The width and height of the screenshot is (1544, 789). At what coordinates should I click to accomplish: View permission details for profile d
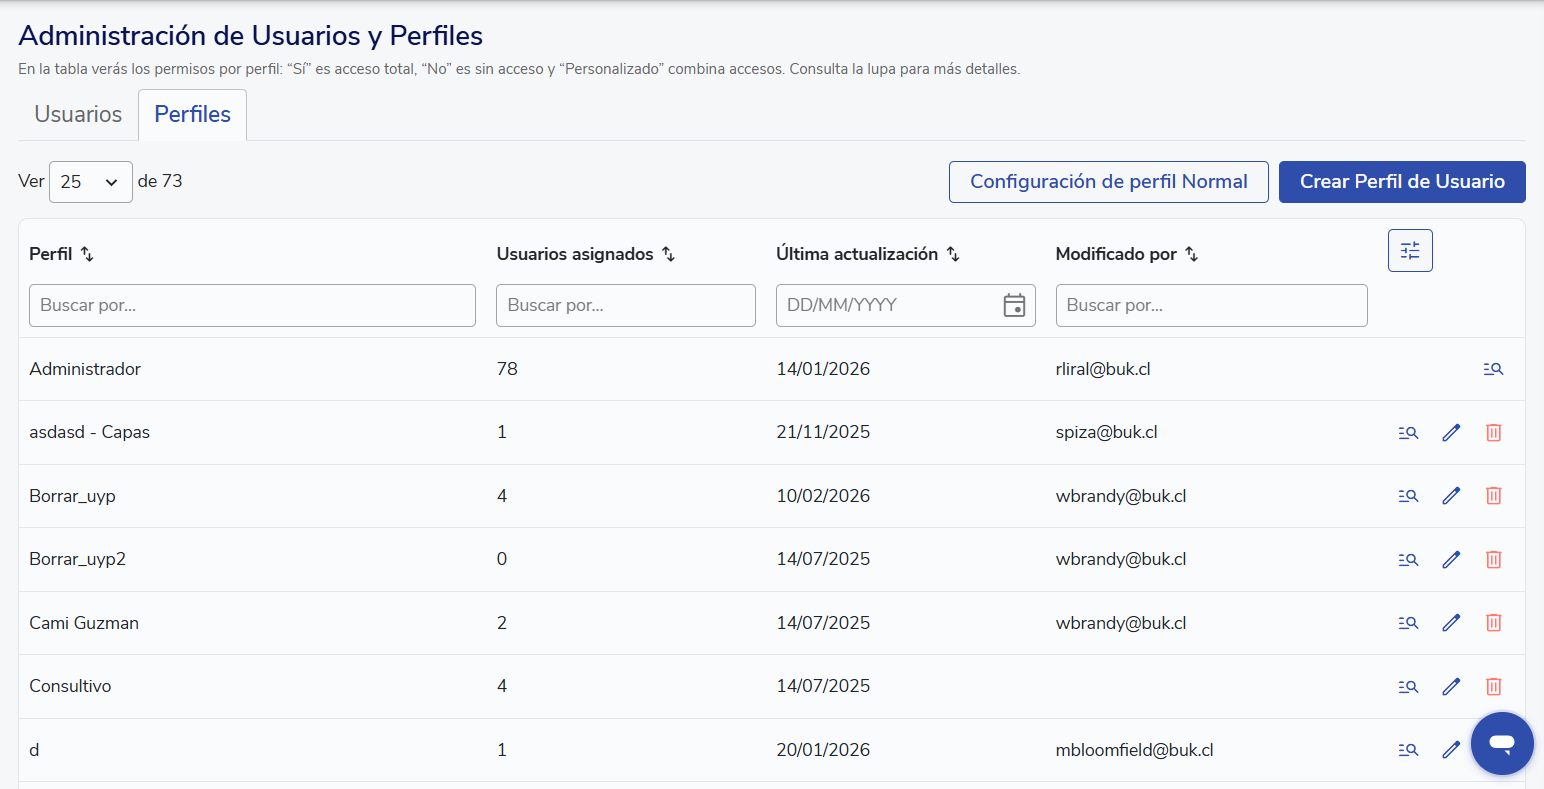1408,750
